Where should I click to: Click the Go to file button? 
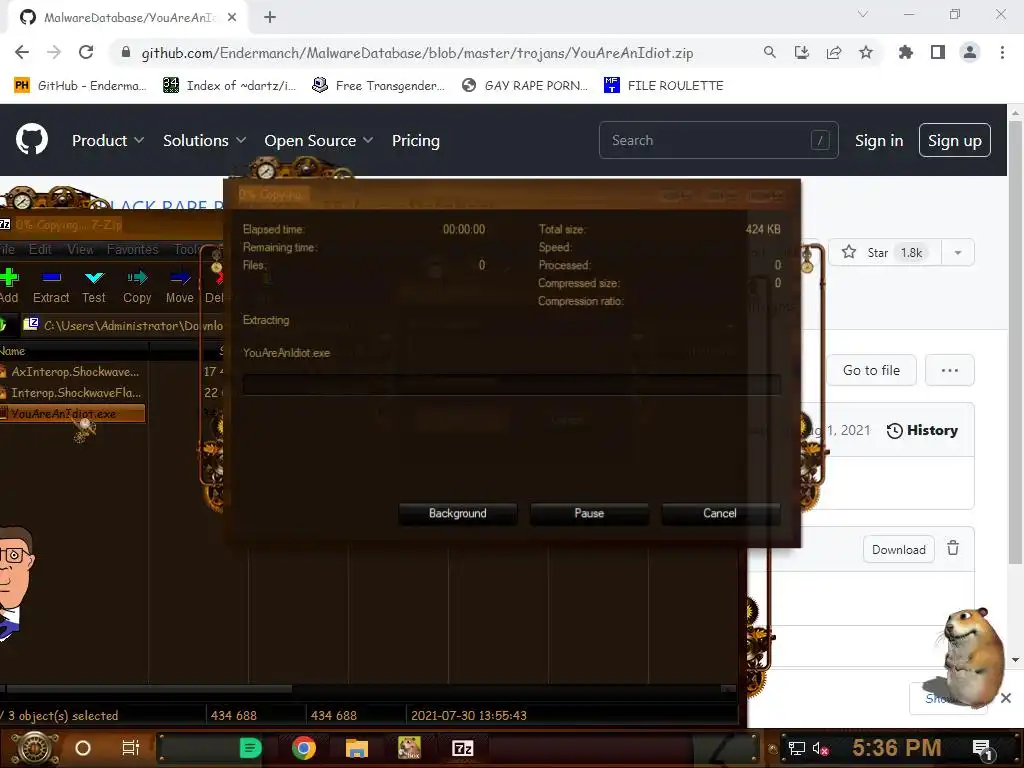(871, 370)
